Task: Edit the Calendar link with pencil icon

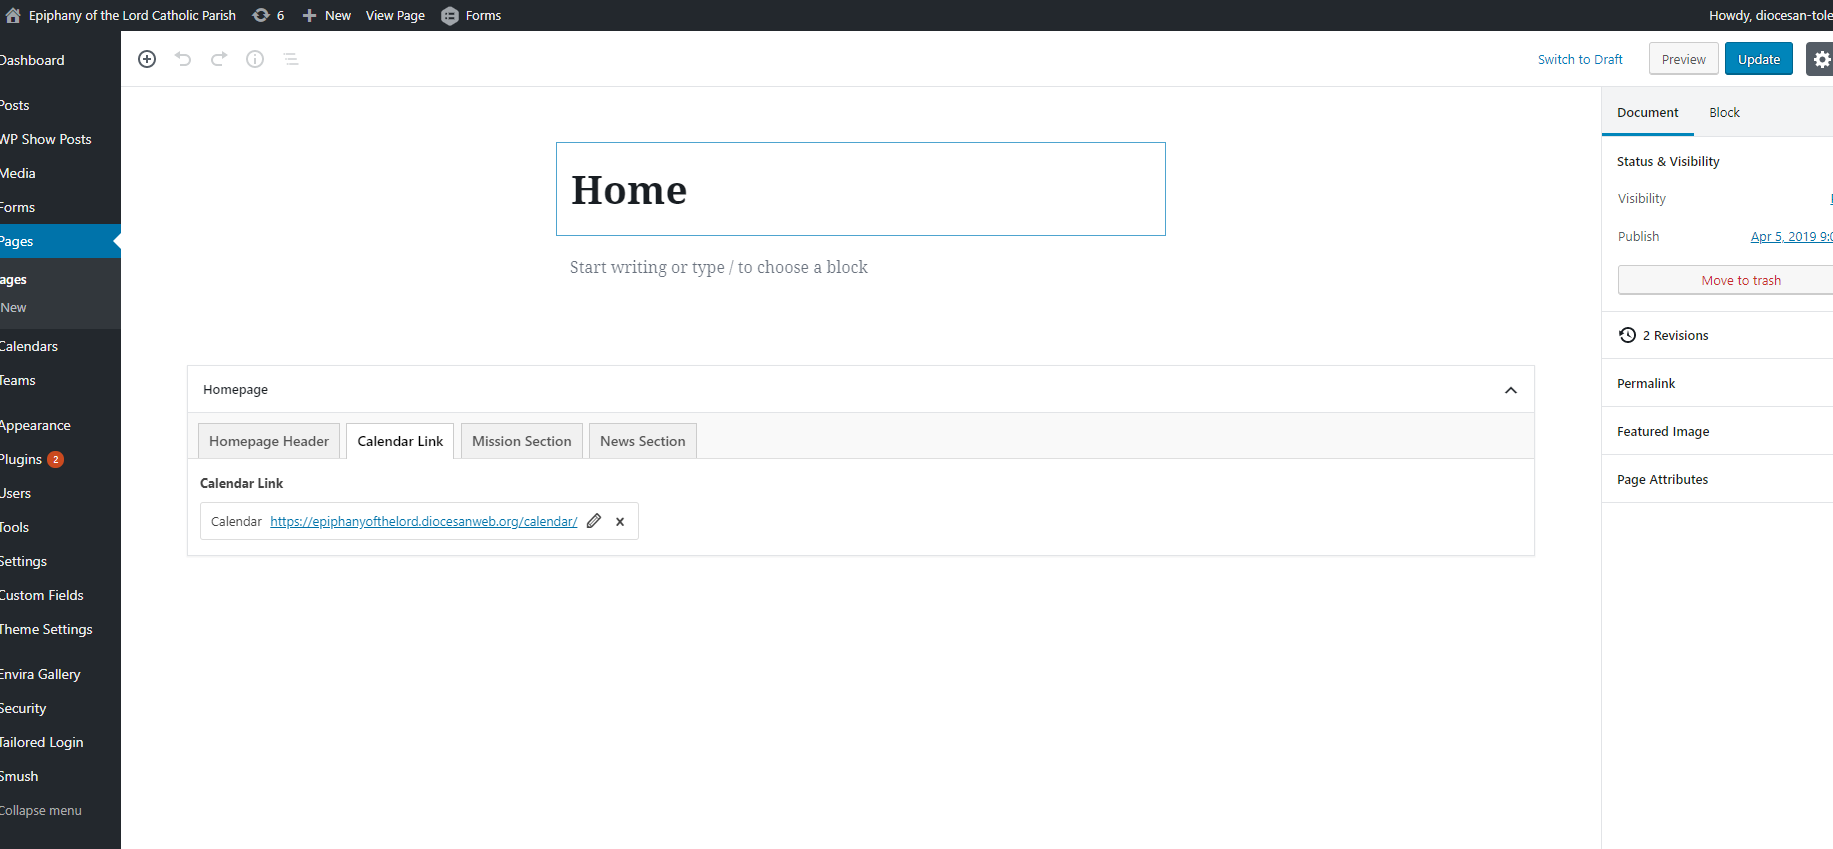Action: pyautogui.click(x=594, y=521)
